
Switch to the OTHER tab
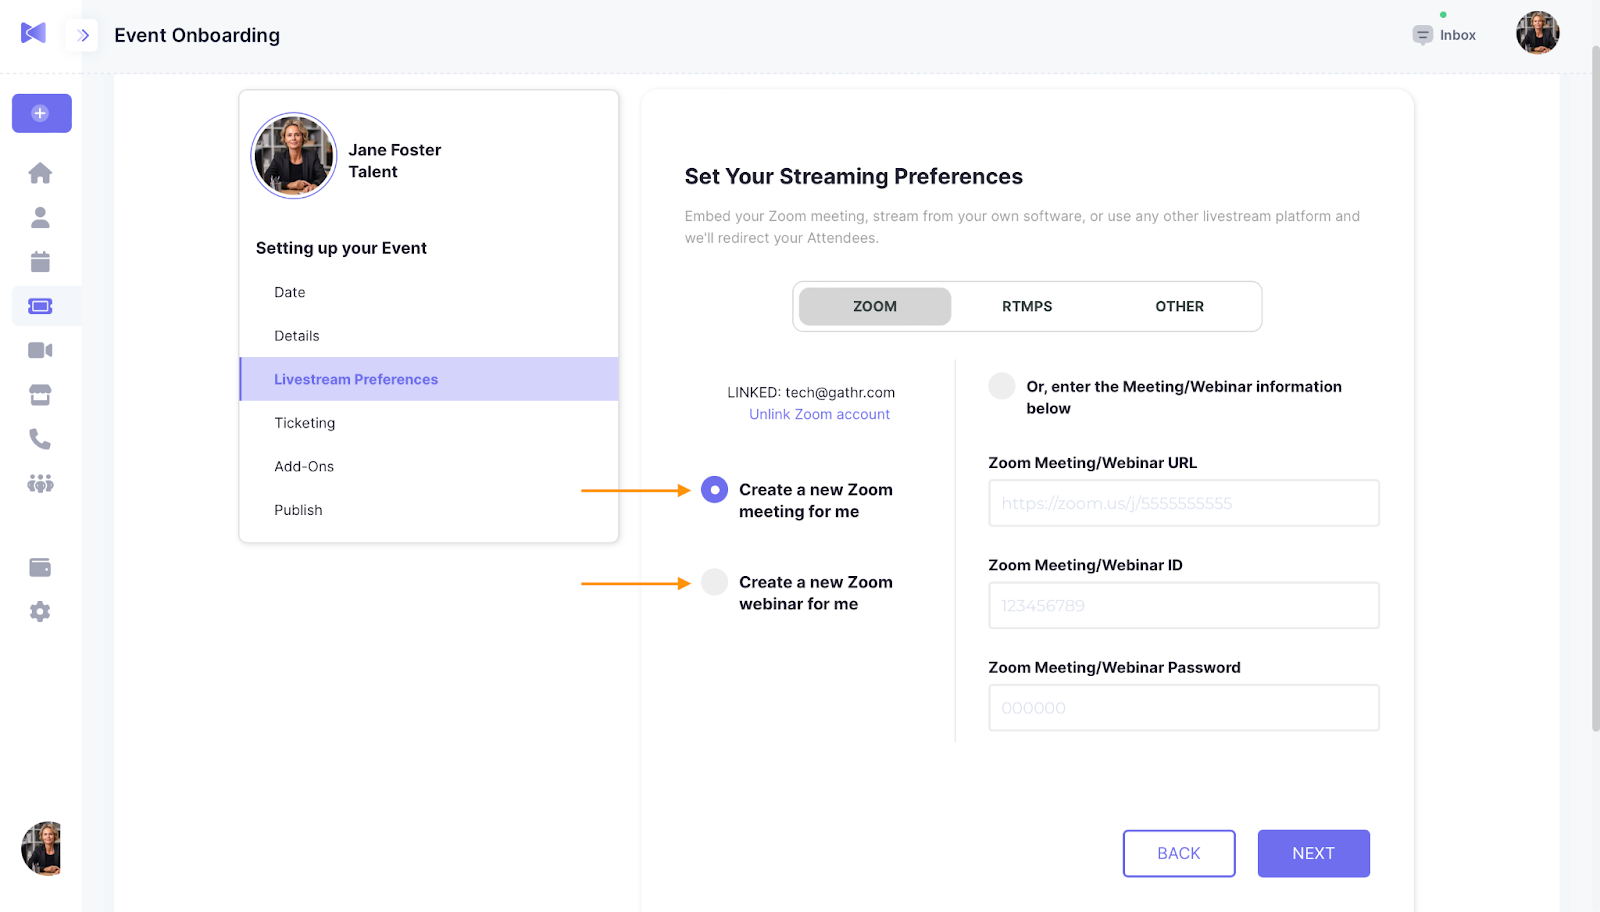1180,306
